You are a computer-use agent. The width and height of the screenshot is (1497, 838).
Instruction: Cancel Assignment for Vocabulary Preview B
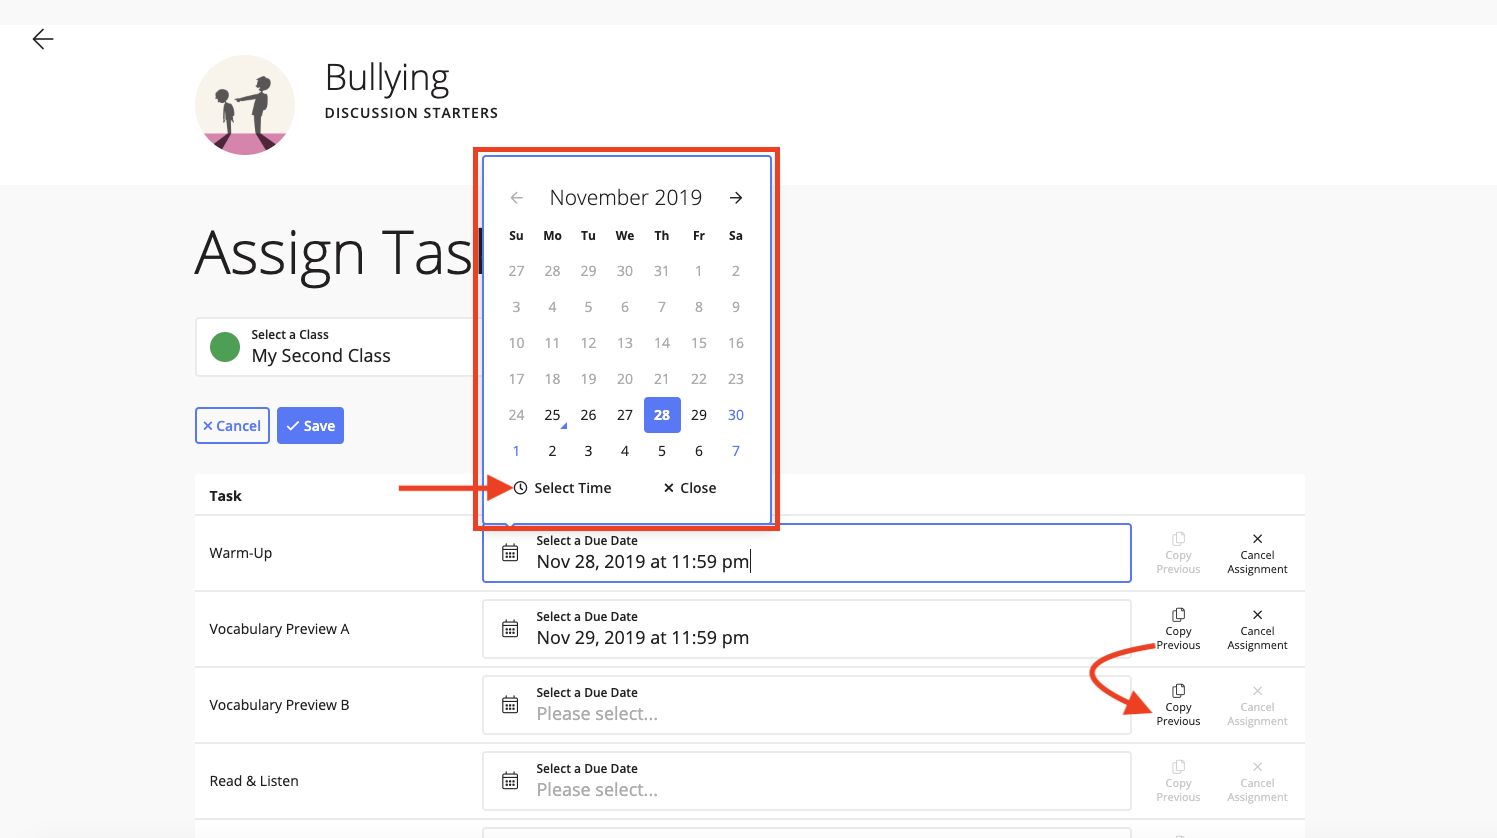(1257, 705)
